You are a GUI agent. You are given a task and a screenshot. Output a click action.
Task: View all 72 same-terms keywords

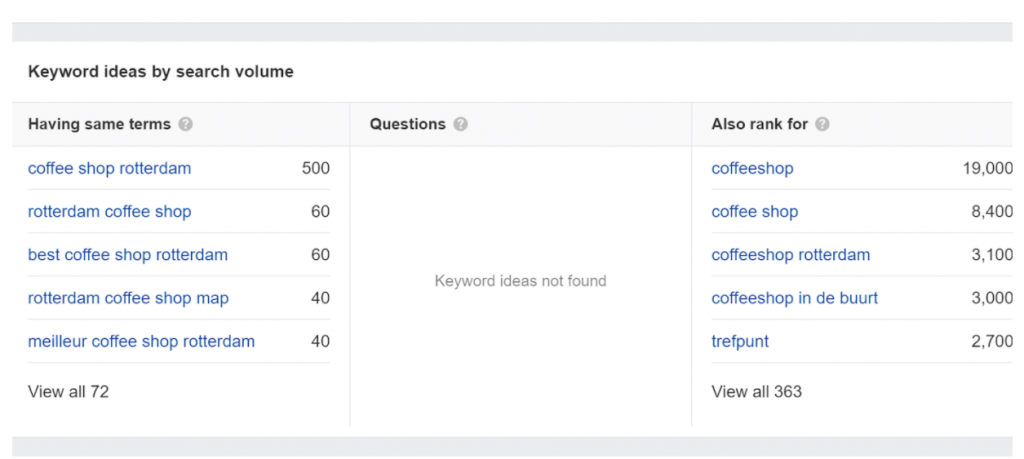click(x=69, y=392)
